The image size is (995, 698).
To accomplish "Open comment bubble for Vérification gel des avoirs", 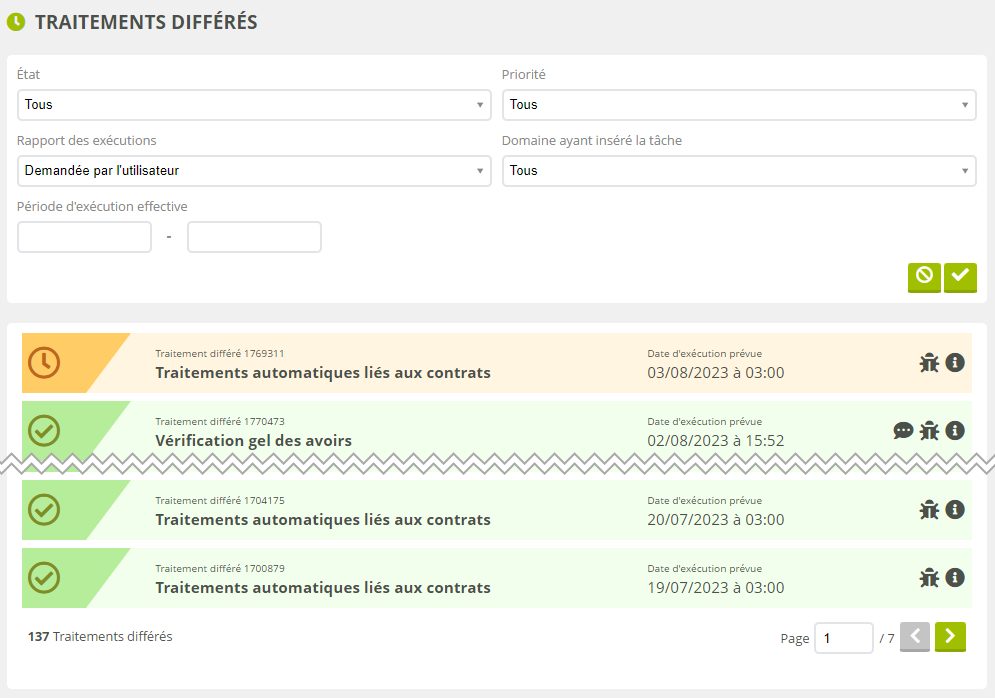I will pyautogui.click(x=903, y=431).
